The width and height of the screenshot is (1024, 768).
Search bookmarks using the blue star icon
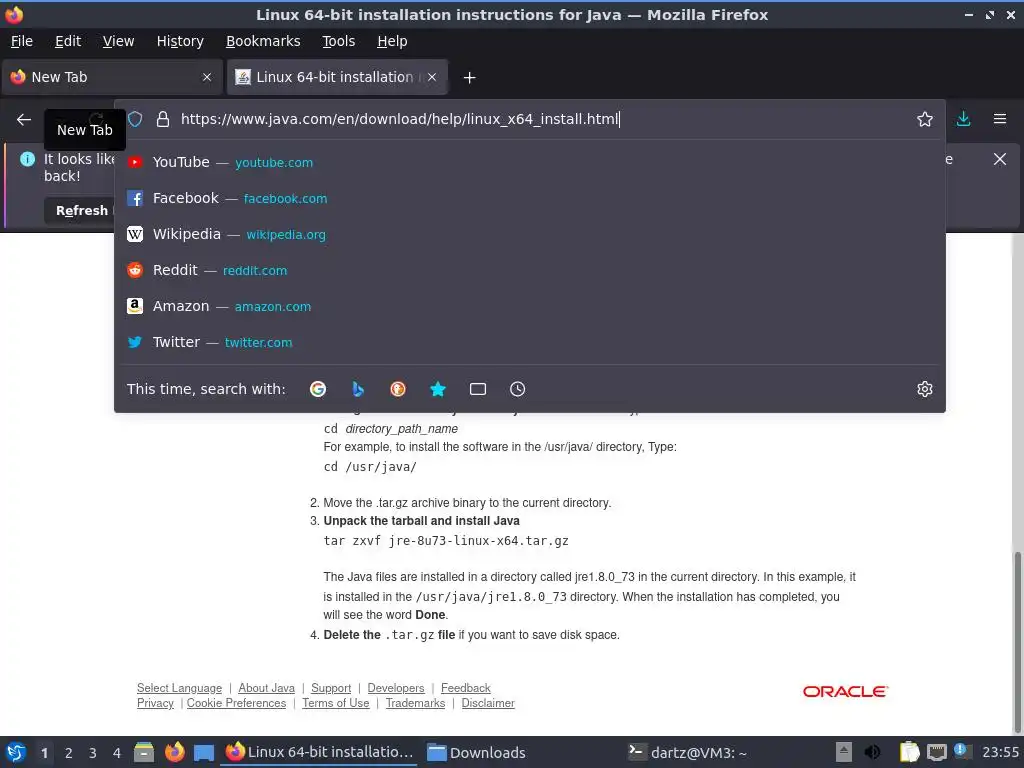438,389
